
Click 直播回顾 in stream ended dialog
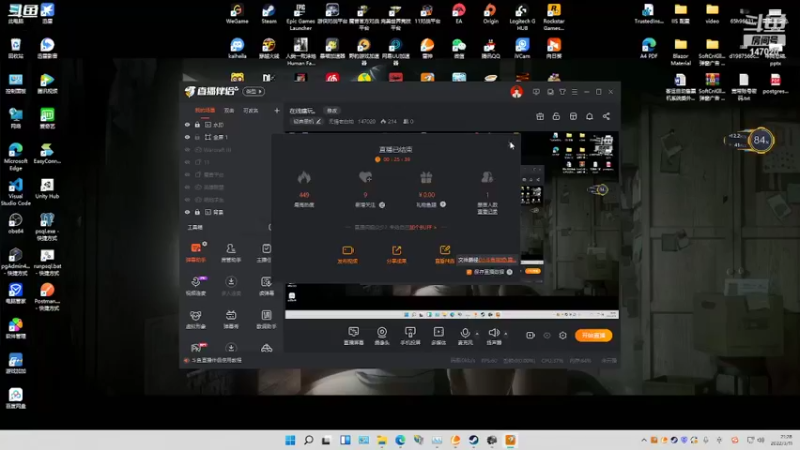tap(444, 254)
